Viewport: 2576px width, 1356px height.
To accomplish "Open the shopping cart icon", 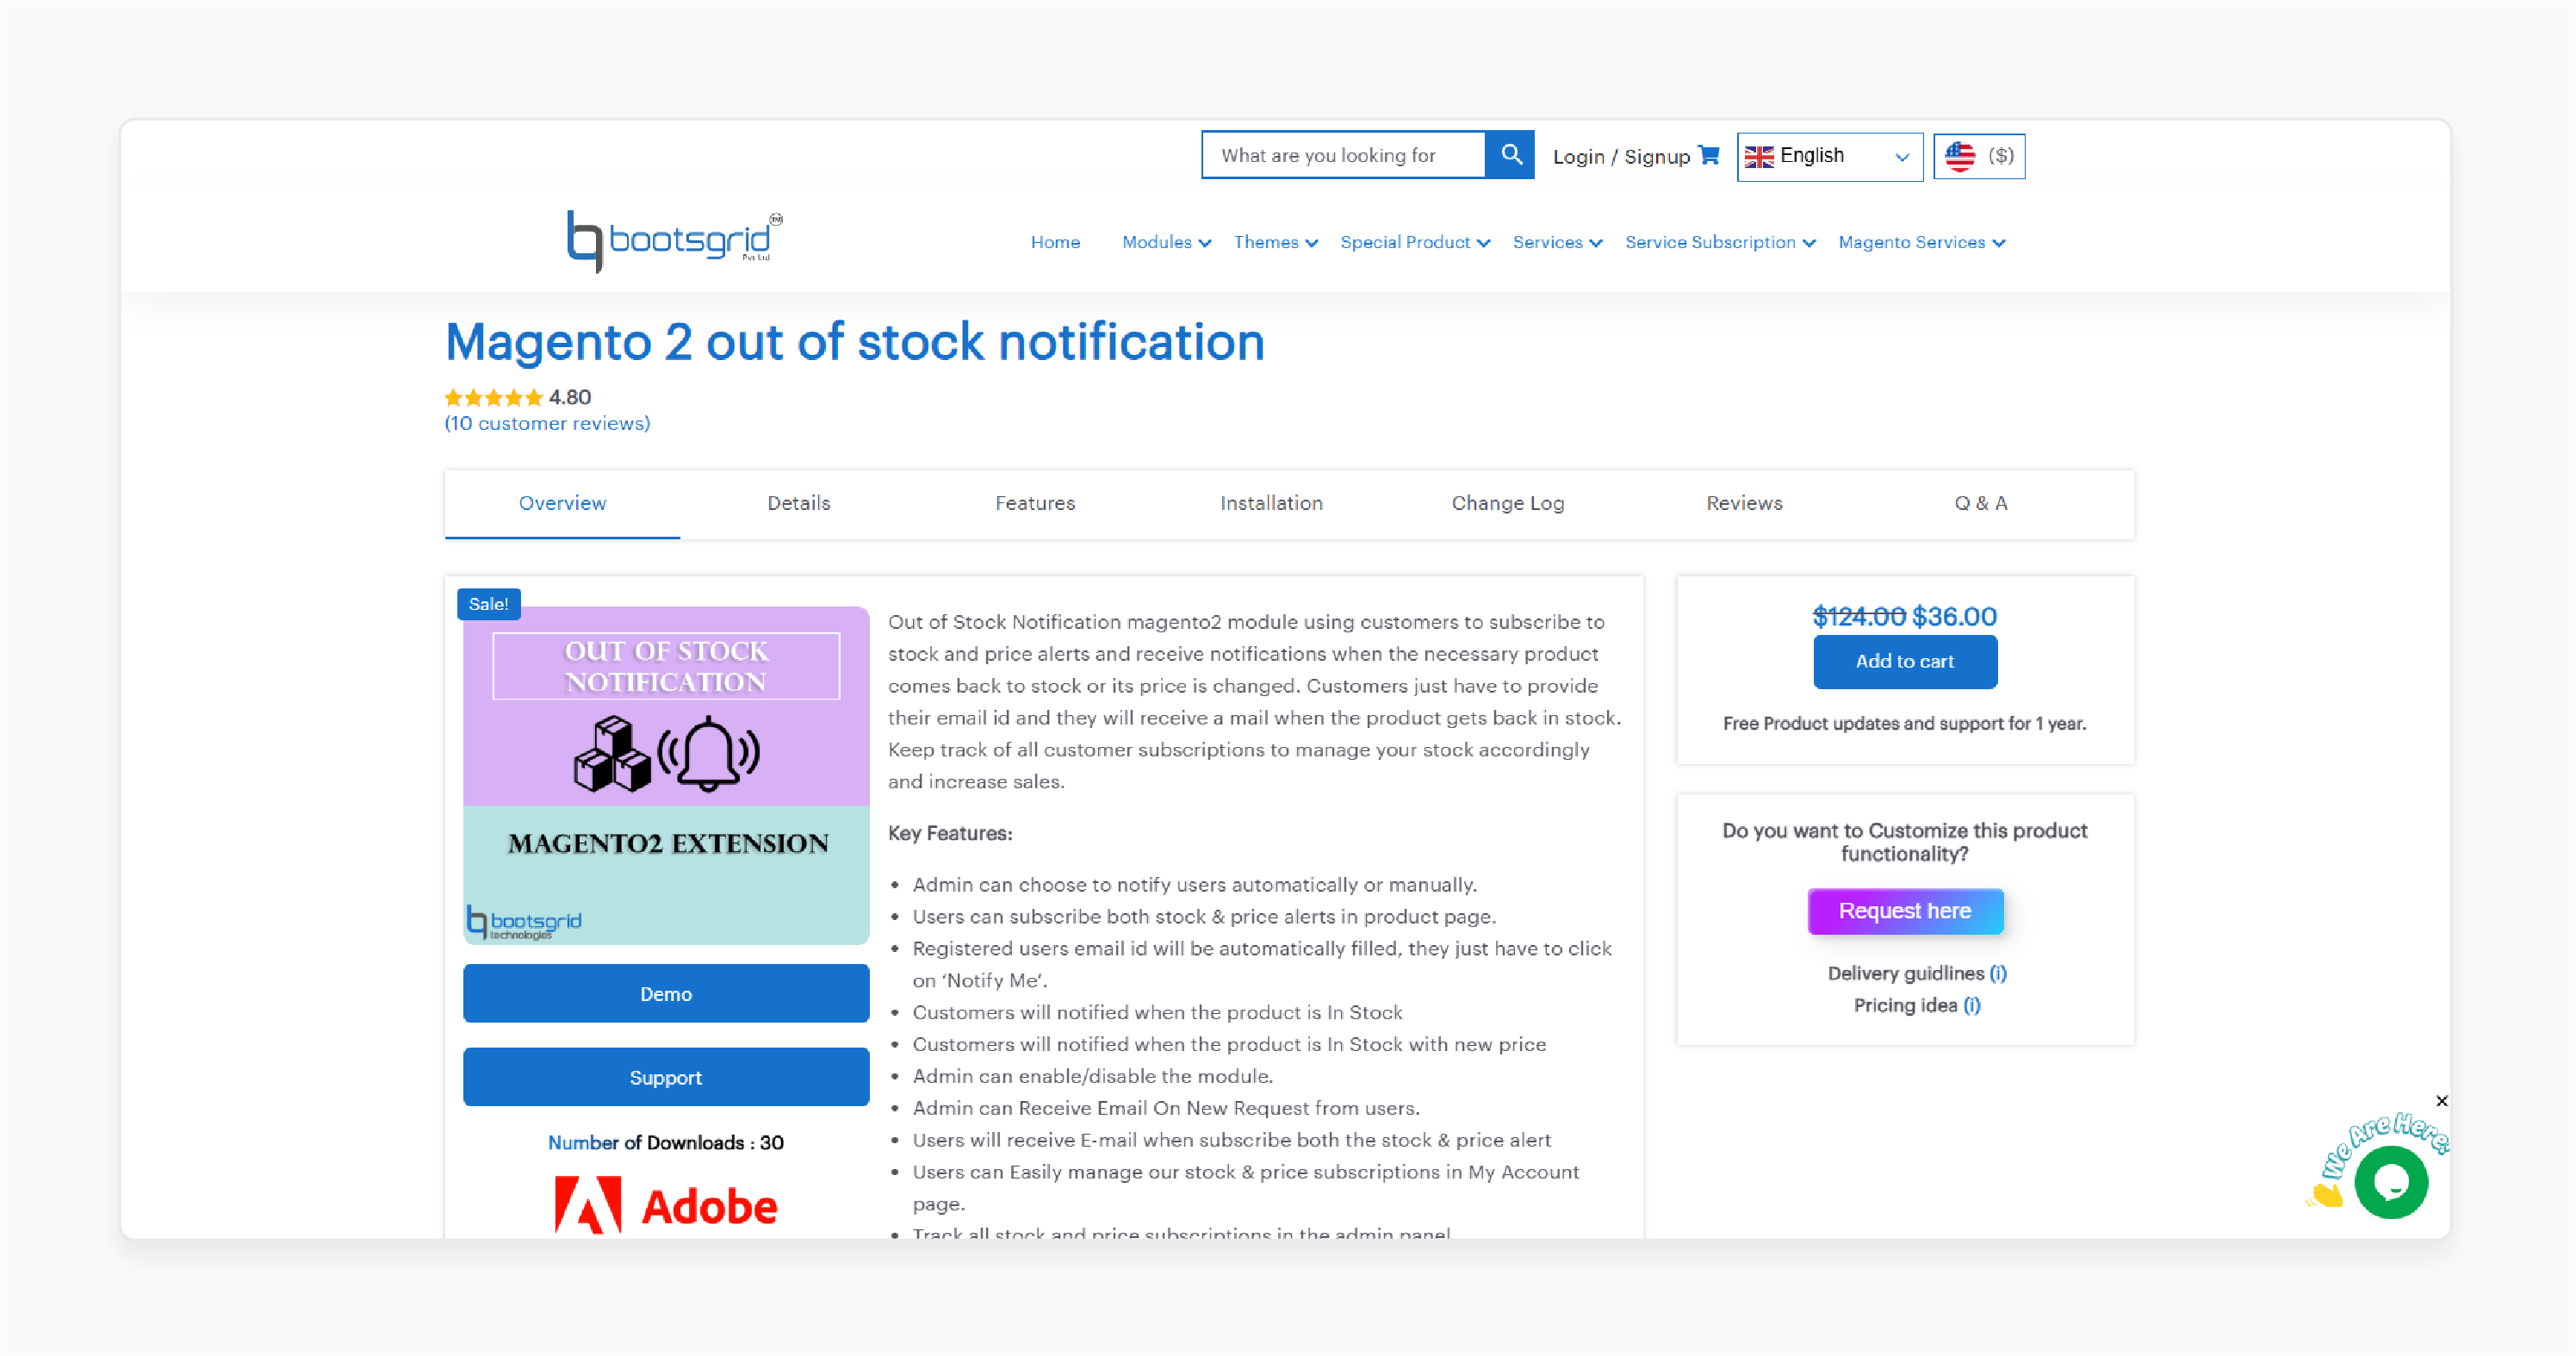I will point(1709,155).
